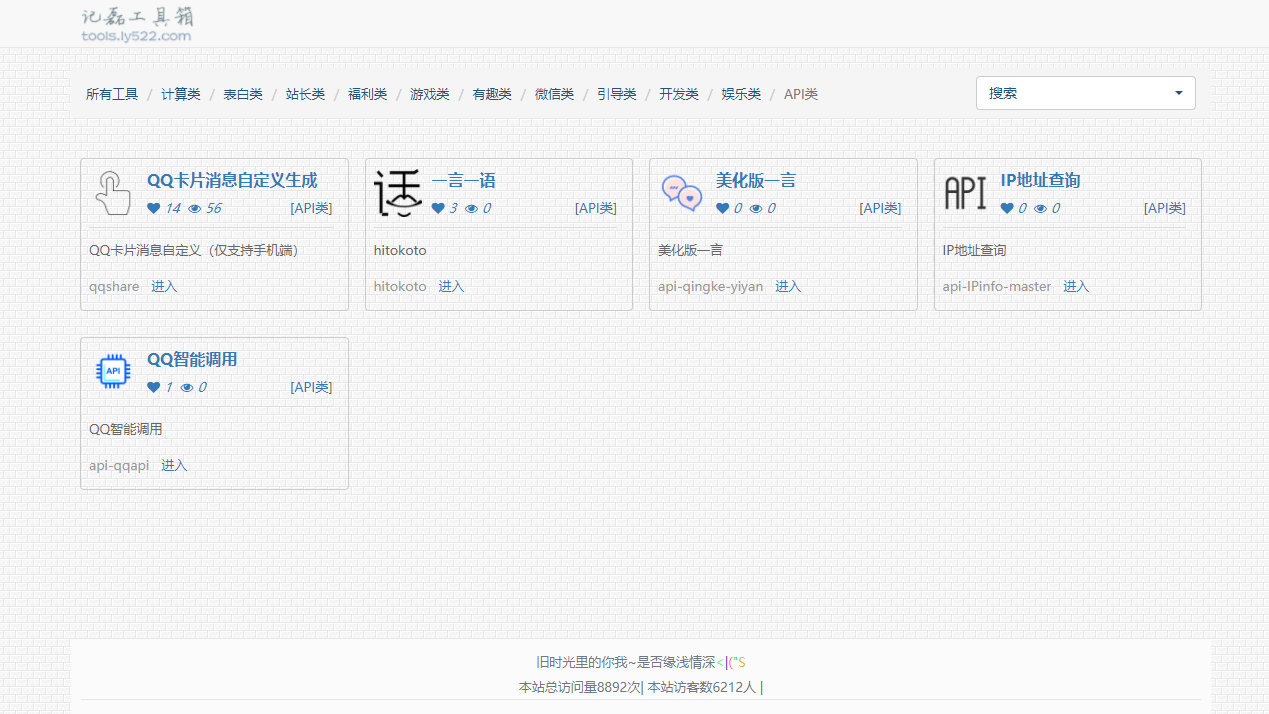This screenshot has width=1269, height=714.
Task: Click the chat bubbles icon on 美化版一言 card
Action: point(681,192)
